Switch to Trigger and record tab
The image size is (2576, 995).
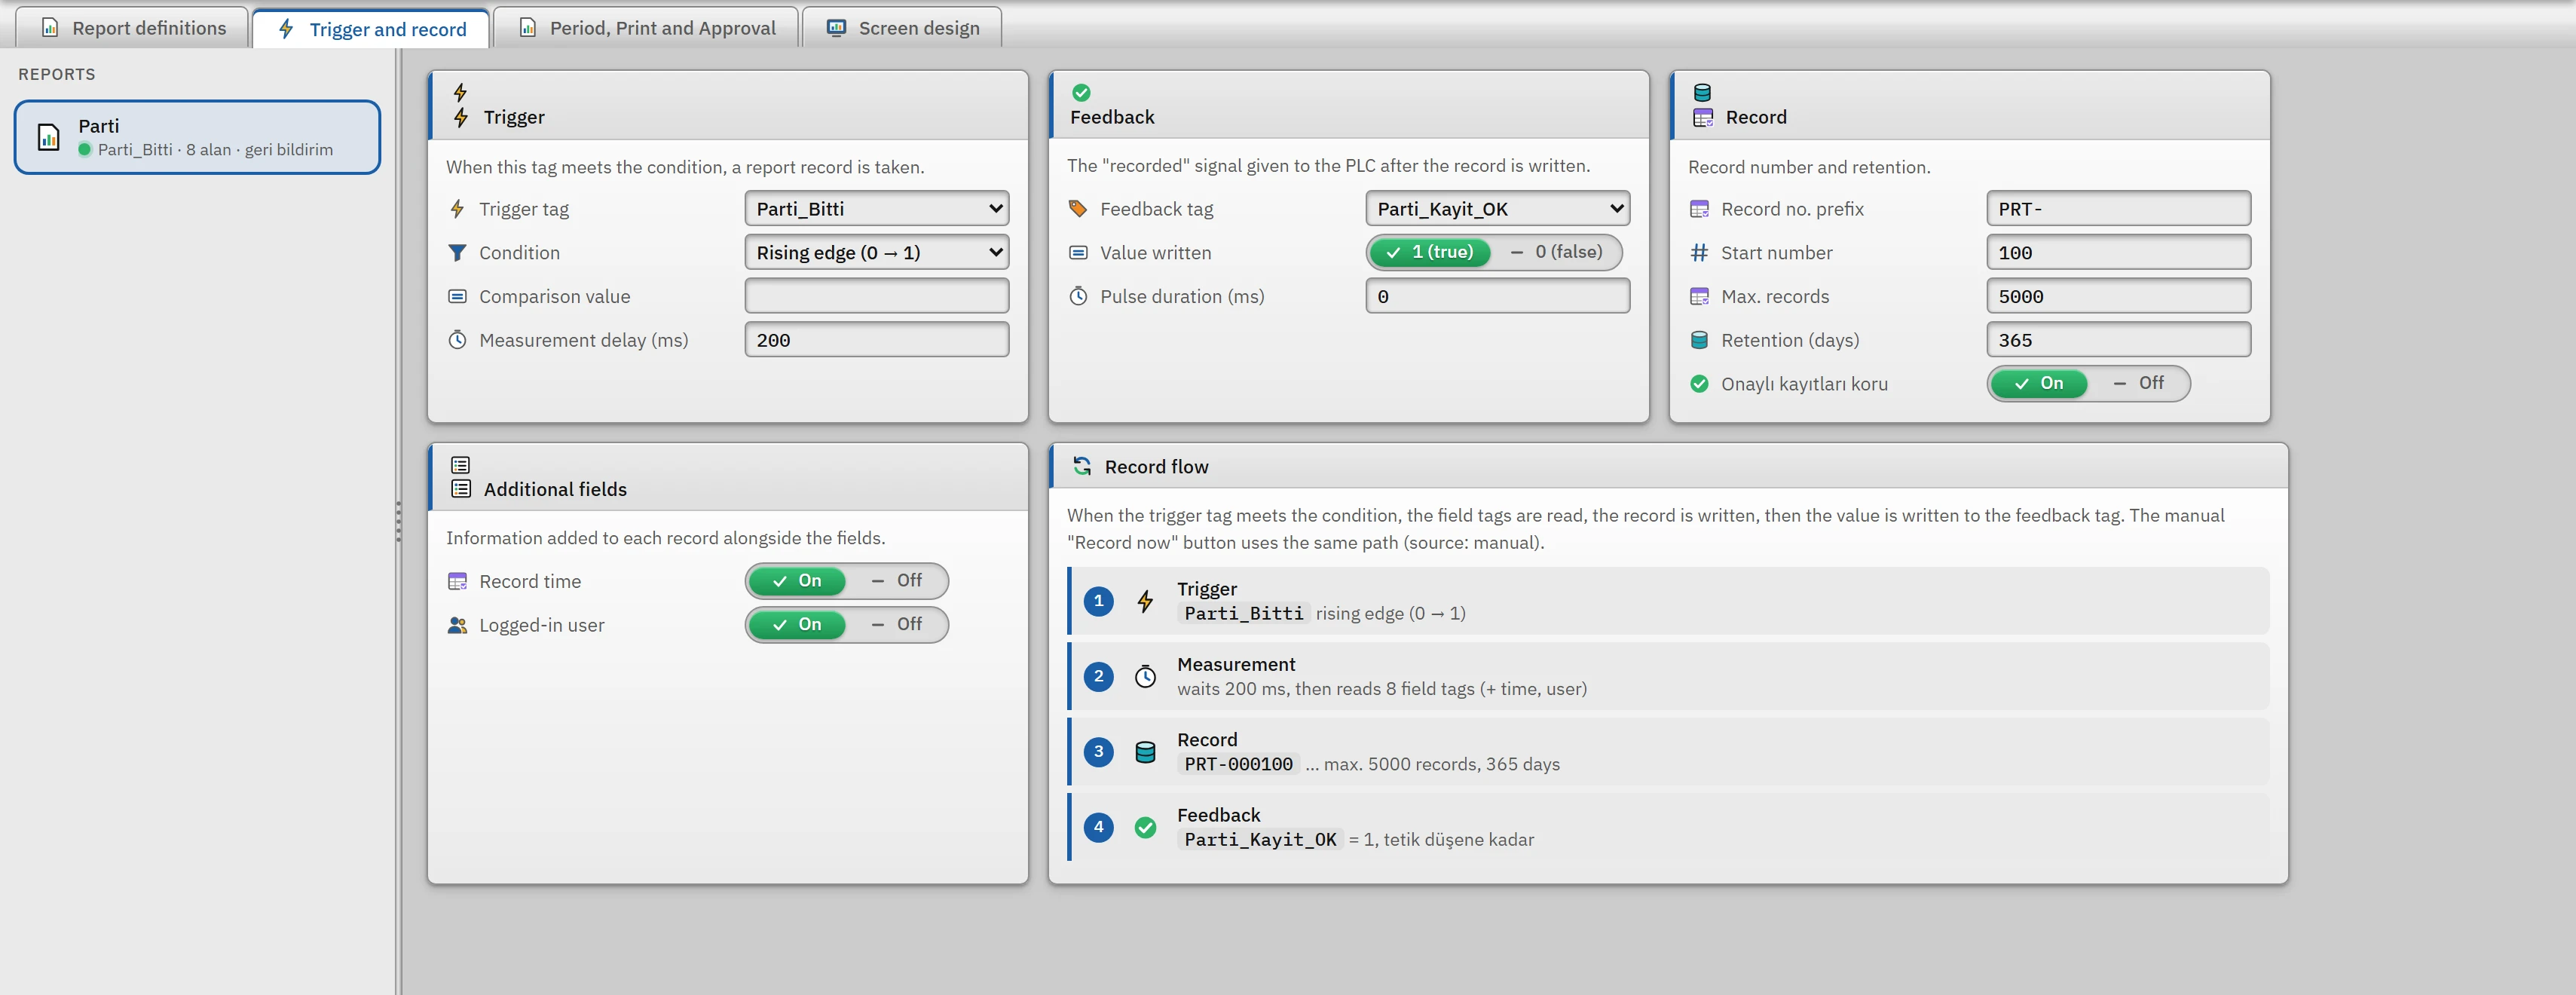[x=371, y=29]
